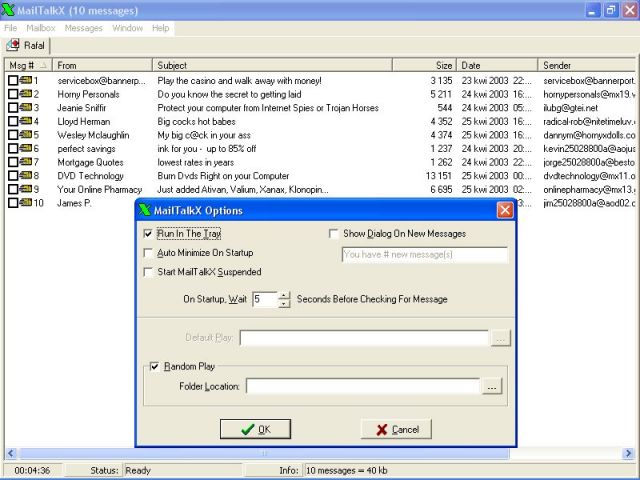Open the File menu

click(11, 28)
